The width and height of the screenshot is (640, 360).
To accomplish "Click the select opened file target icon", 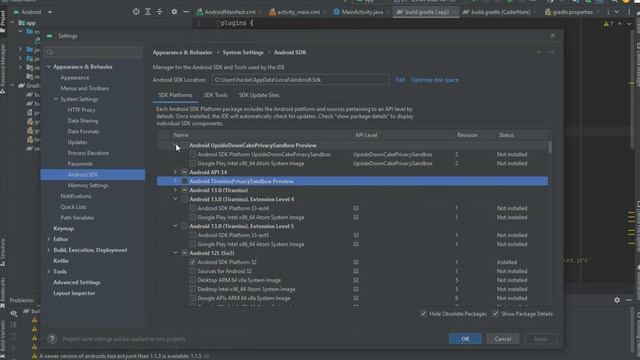I will click(136, 12).
